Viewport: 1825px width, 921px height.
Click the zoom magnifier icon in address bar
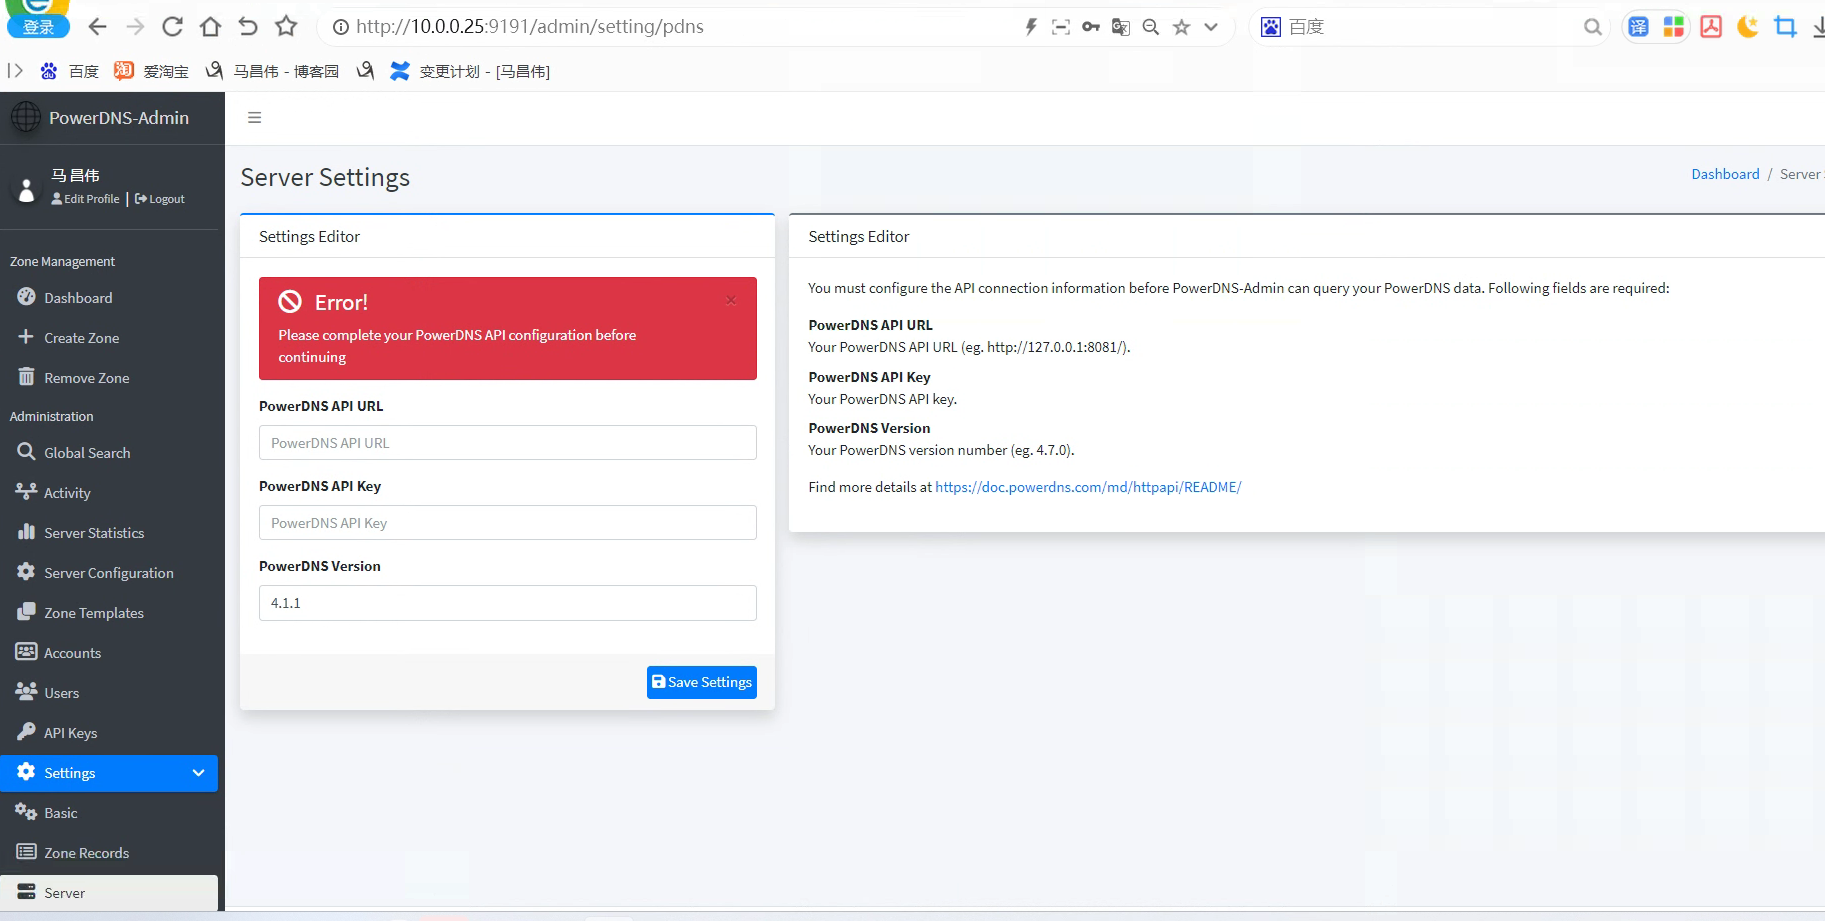click(1151, 27)
